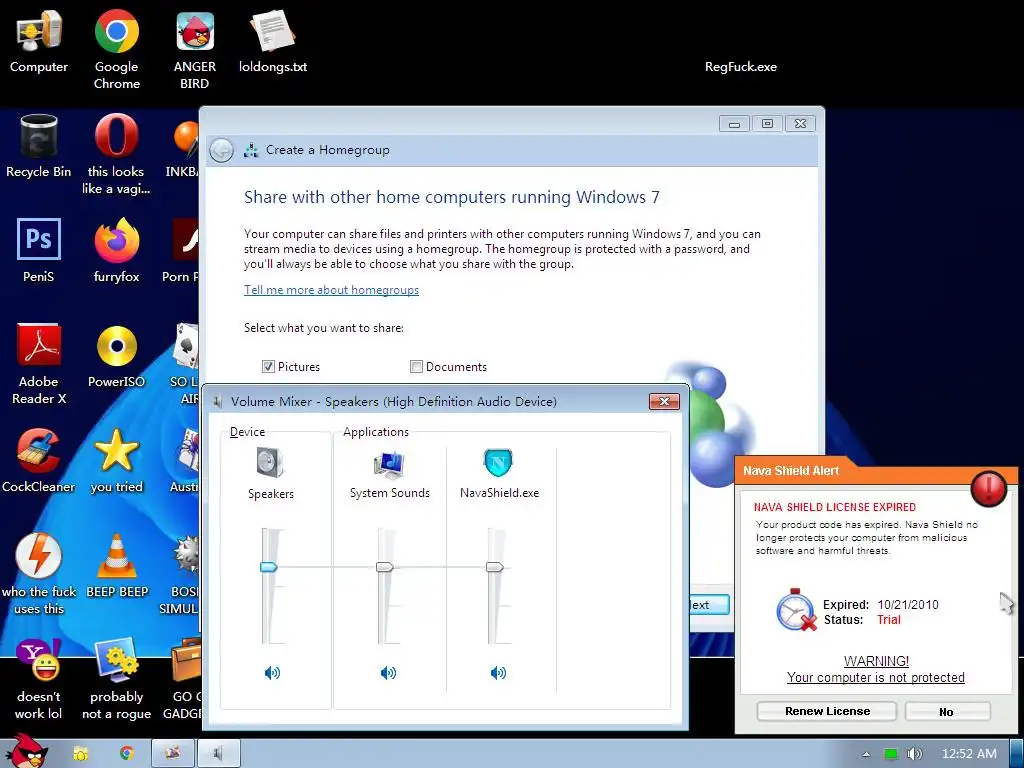Viewport: 1024px width, 768px height.
Task: Select the VLC cone icon BEEP BEEP
Action: [117, 566]
